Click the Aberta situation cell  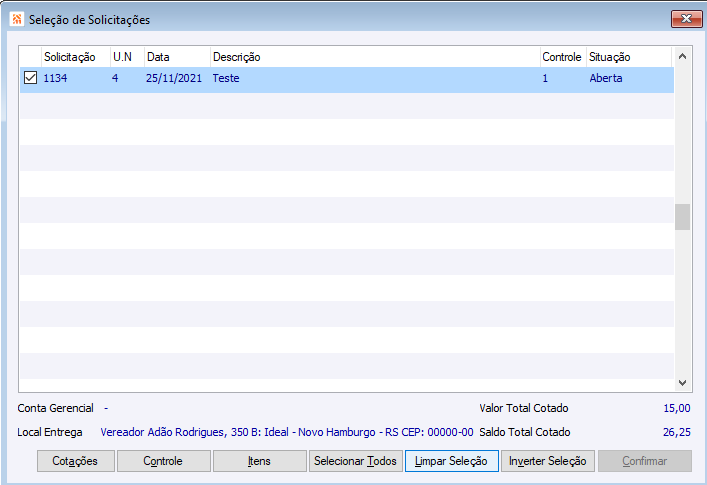pos(606,78)
